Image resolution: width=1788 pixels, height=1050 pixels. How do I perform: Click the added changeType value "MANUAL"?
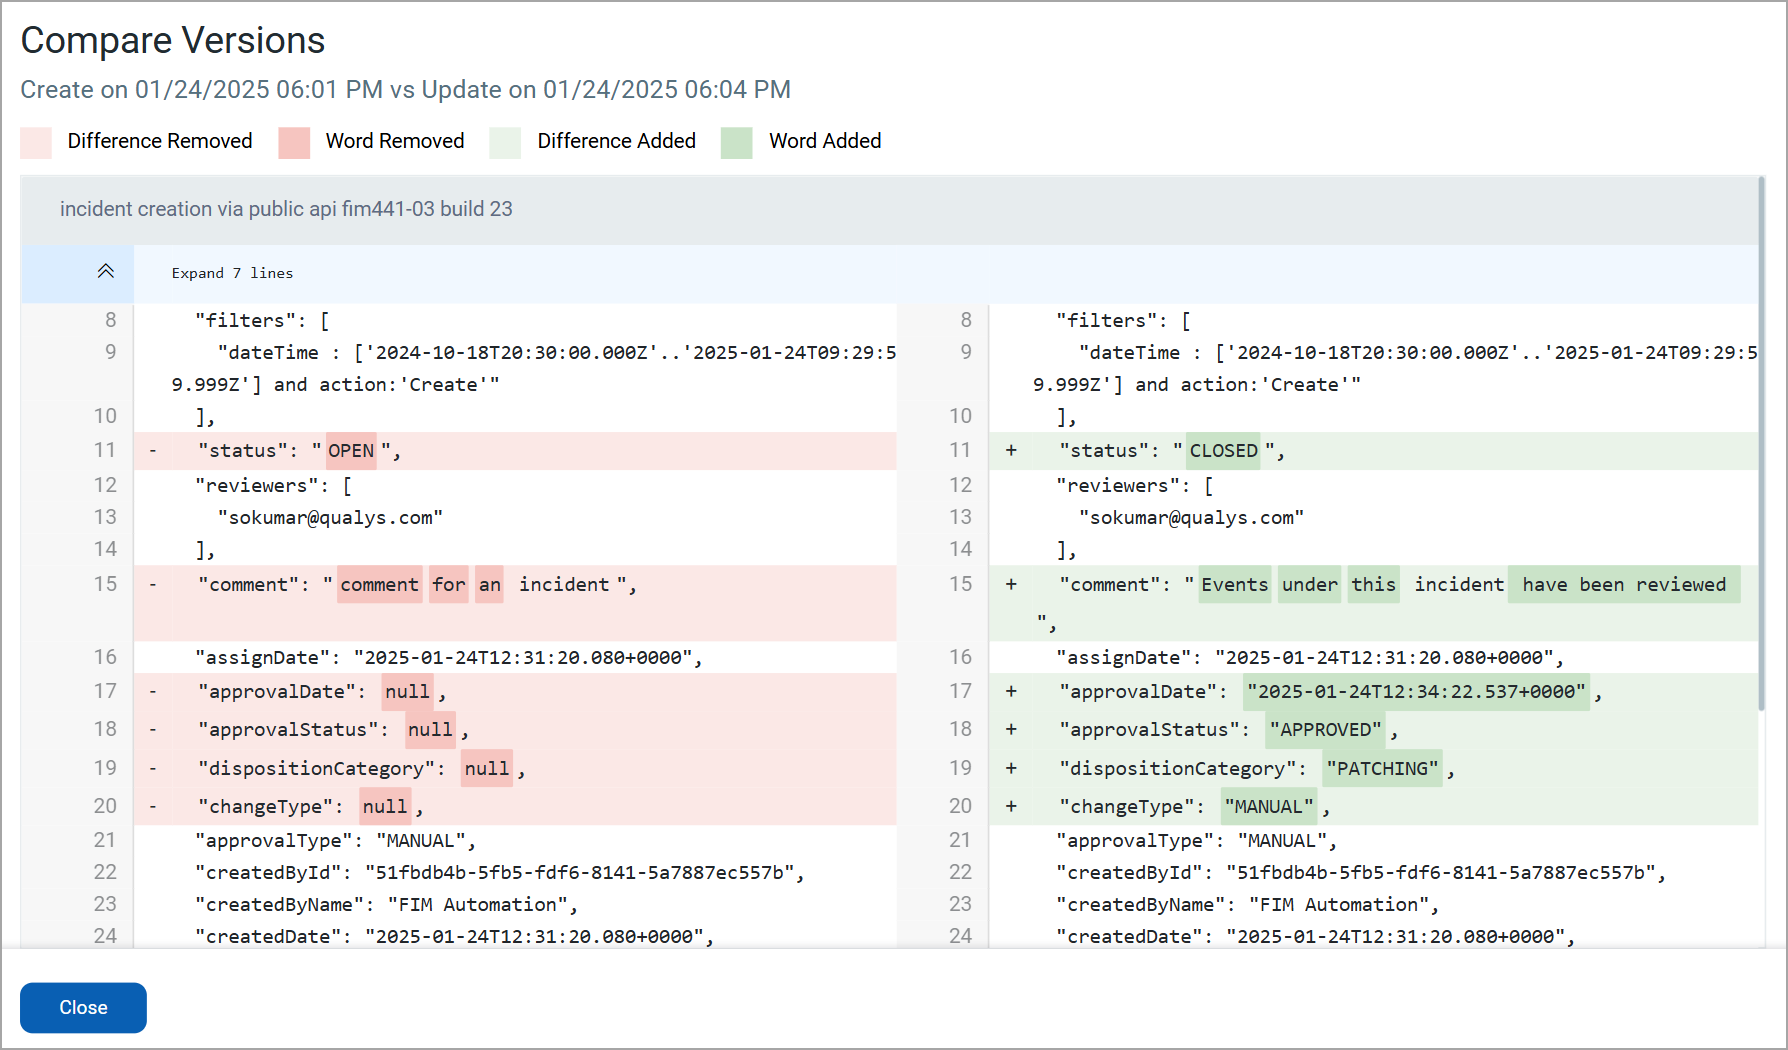[x=1269, y=807]
